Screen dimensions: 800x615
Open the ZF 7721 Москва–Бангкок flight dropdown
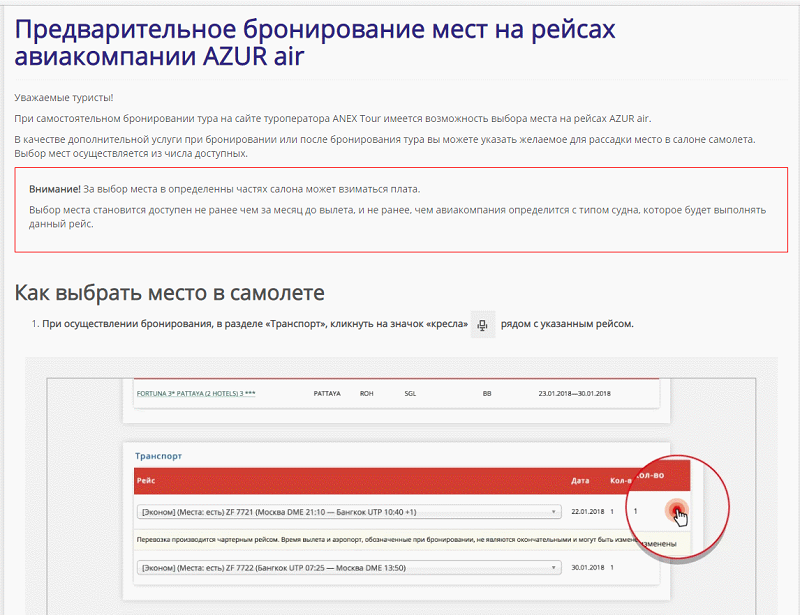click(349, 511)
